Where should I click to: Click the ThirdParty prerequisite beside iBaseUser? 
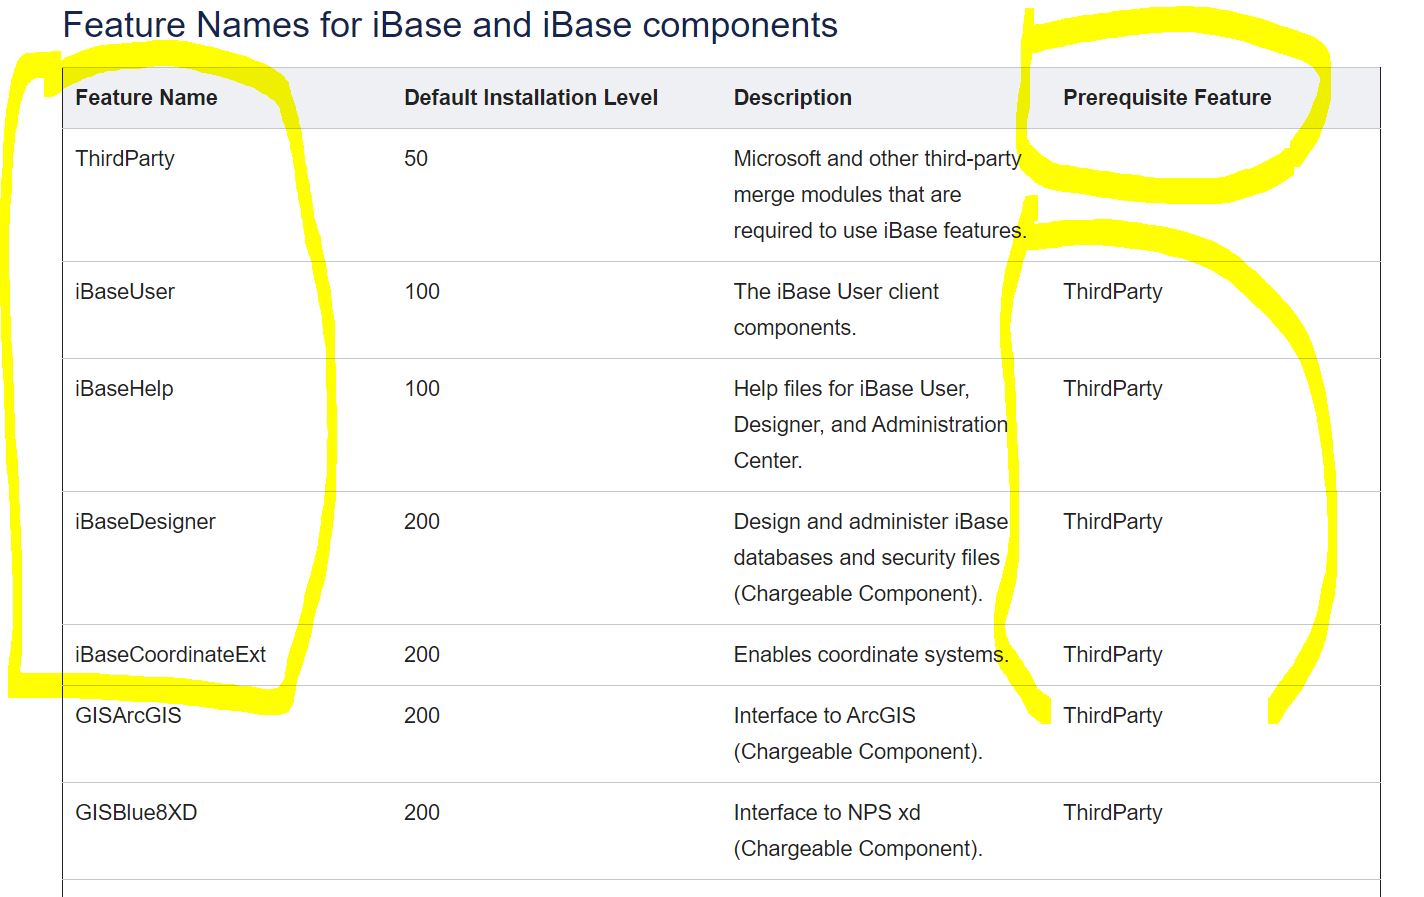[1113, 291]
